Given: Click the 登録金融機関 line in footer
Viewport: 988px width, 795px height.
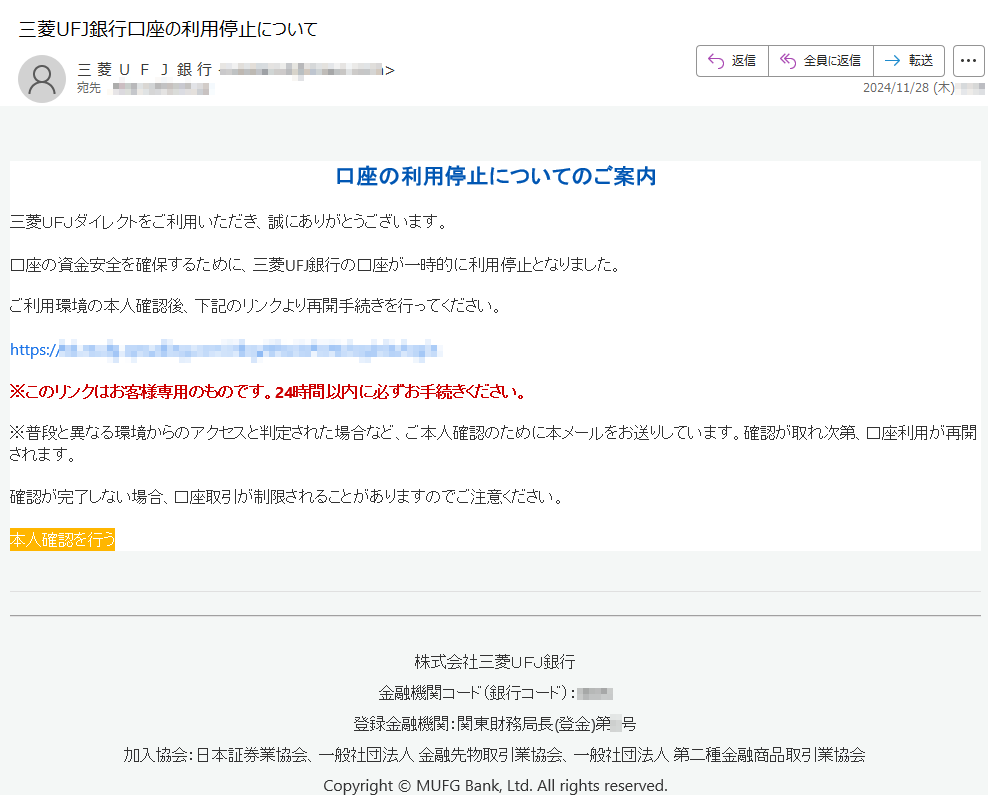Looking at the screenshot, I should point(495,724).
